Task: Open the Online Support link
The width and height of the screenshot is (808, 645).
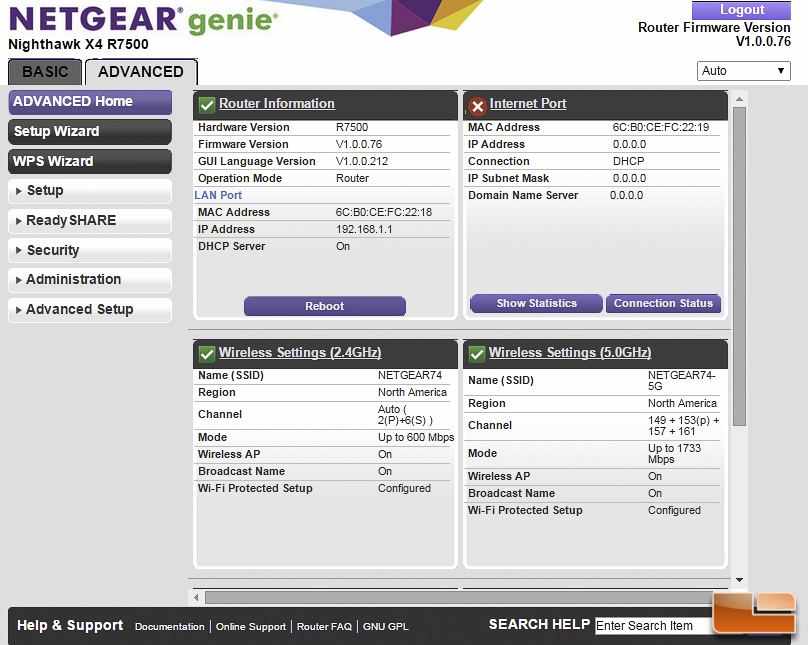Action: (250, 627)
